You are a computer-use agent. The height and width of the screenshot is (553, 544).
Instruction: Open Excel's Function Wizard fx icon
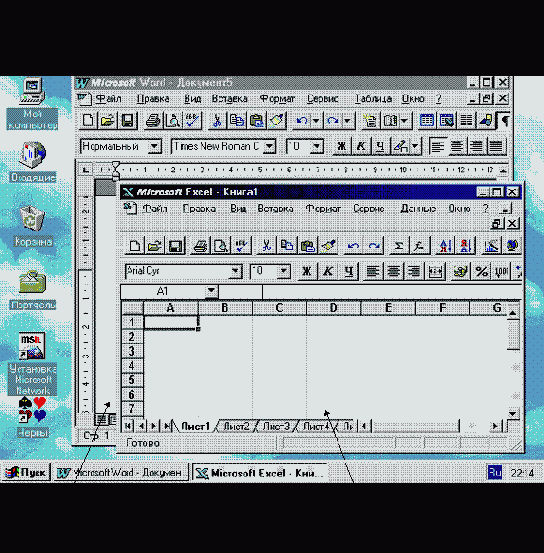click(419, 245)
